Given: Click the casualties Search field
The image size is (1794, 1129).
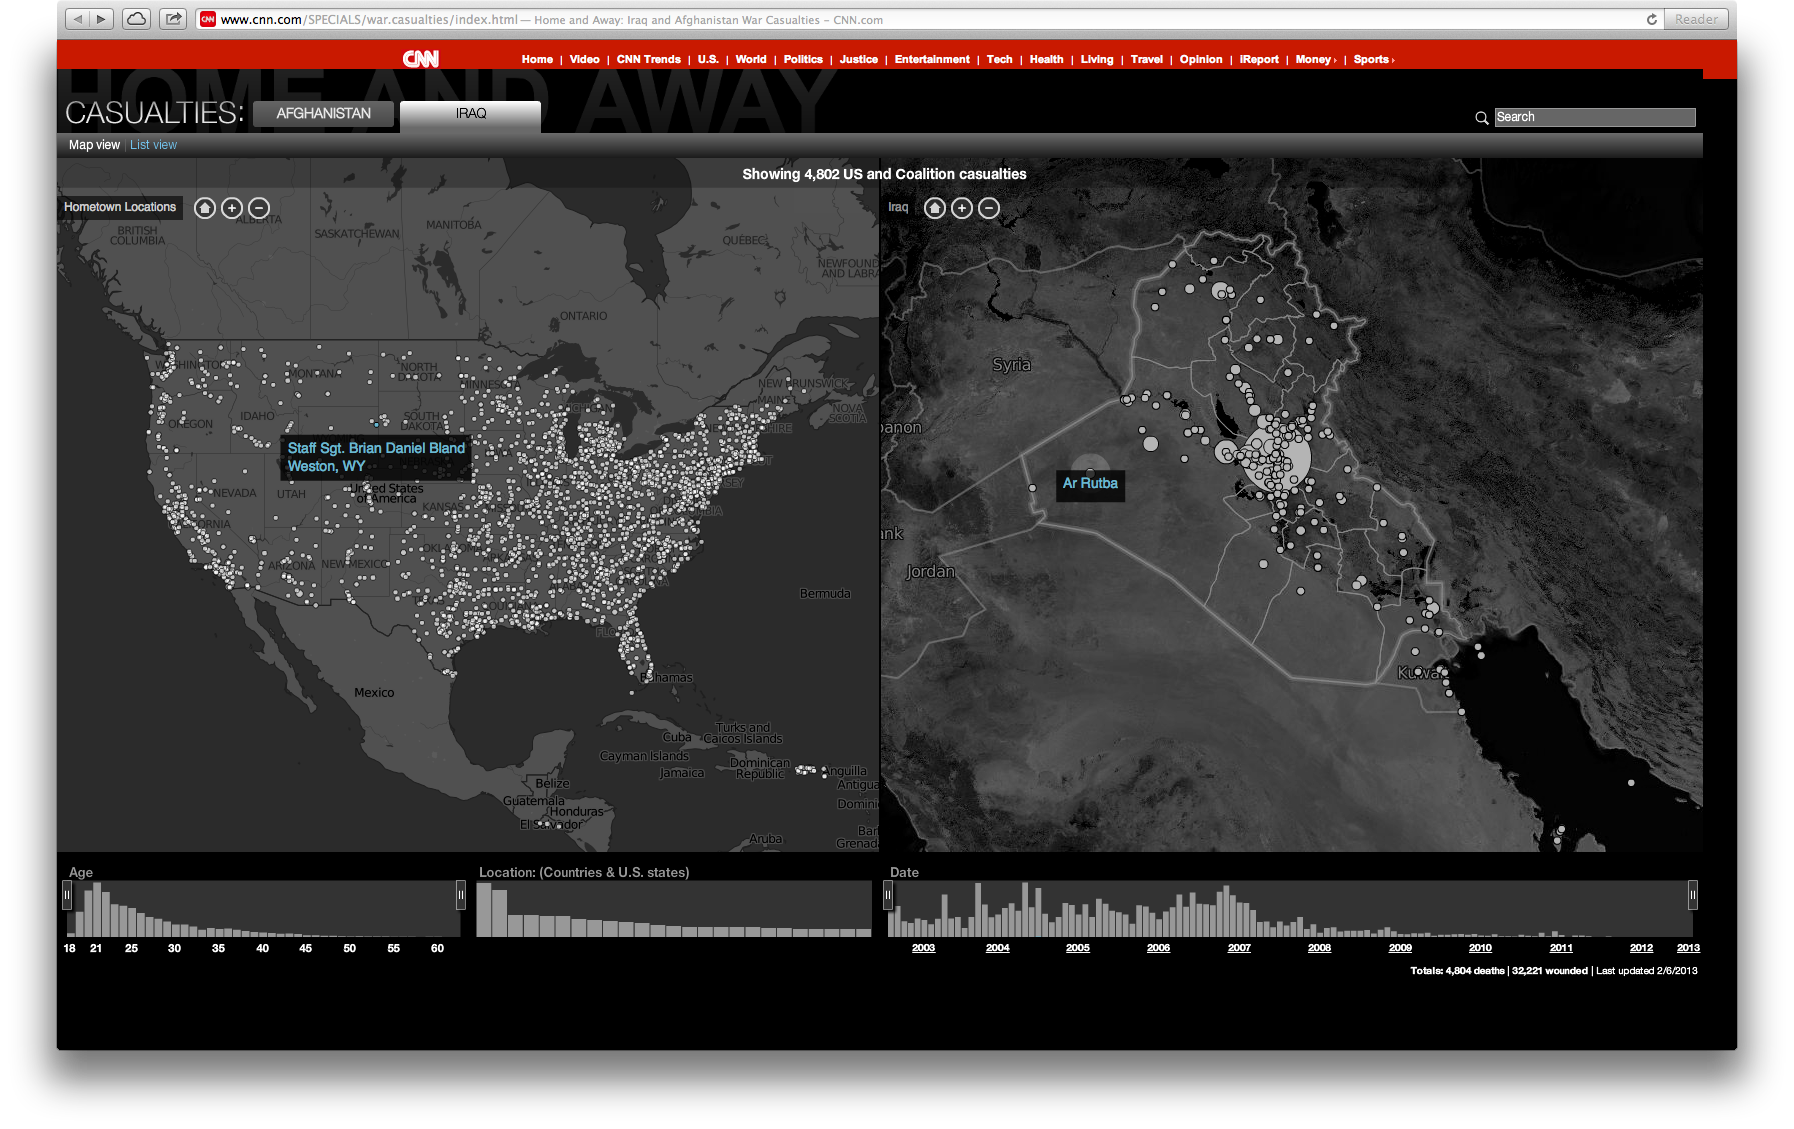Looking at the screenshot, I should point(1594,117).
